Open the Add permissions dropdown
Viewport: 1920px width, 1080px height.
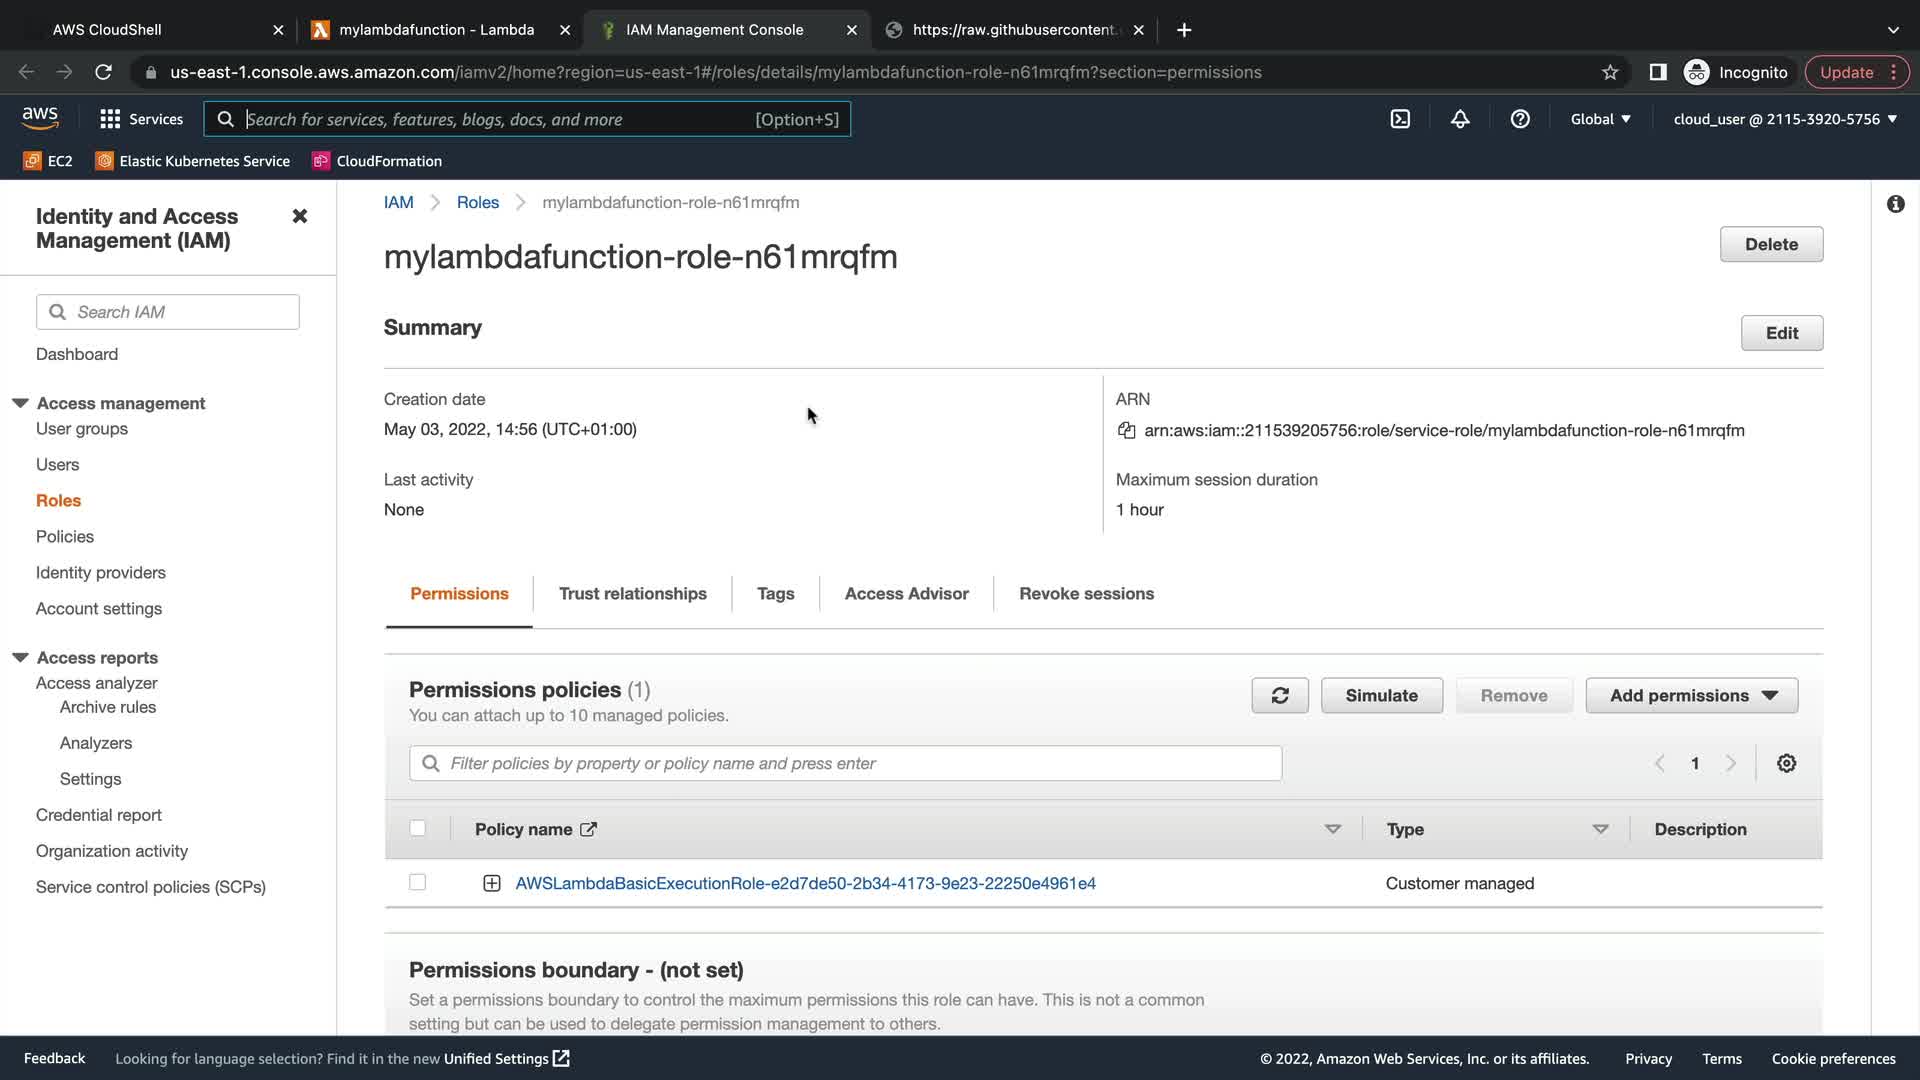(x=1691, y=696)
